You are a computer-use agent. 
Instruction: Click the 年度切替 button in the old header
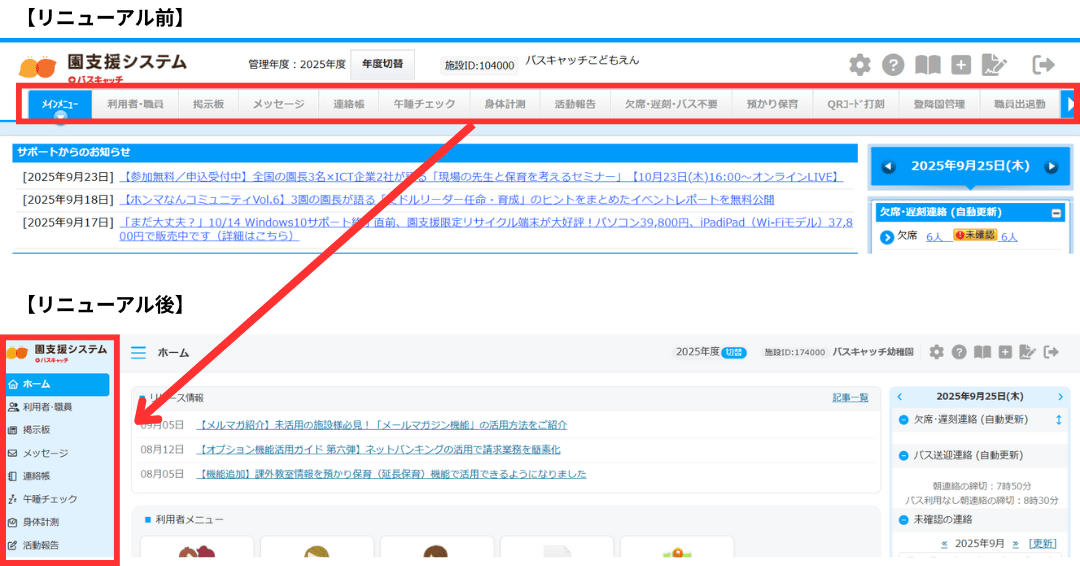click(382, 64)
